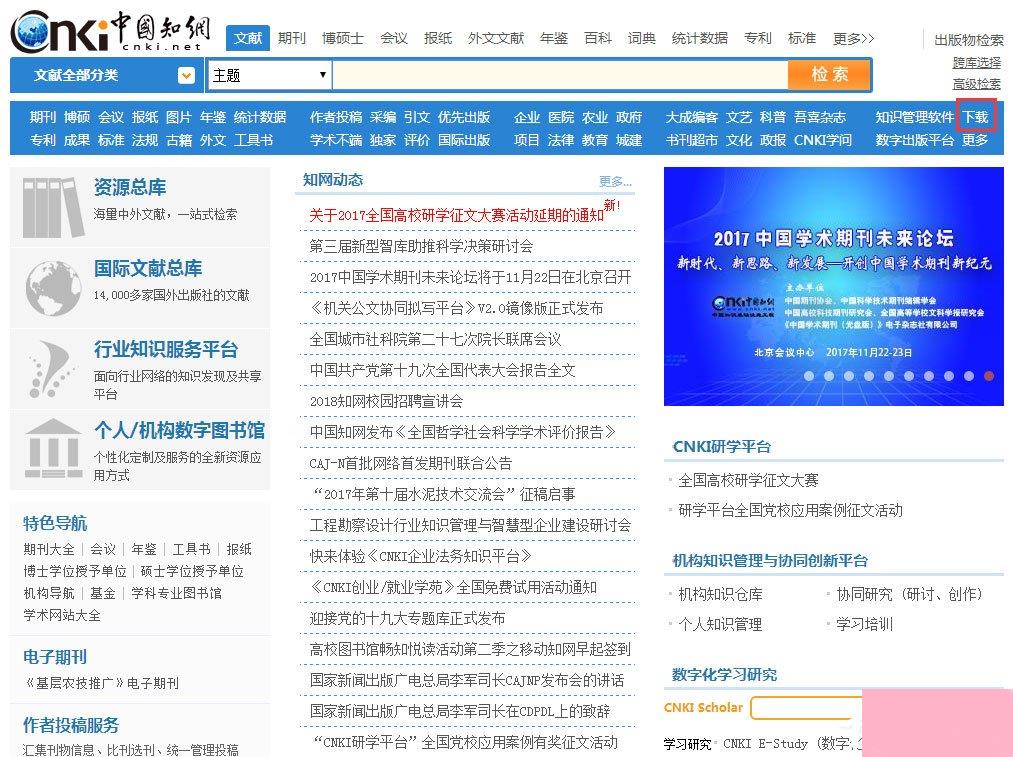Viewport: 1013px width, 757px height.
Task: Click the CNKI Scholar search field
Action: coord(806,708)
